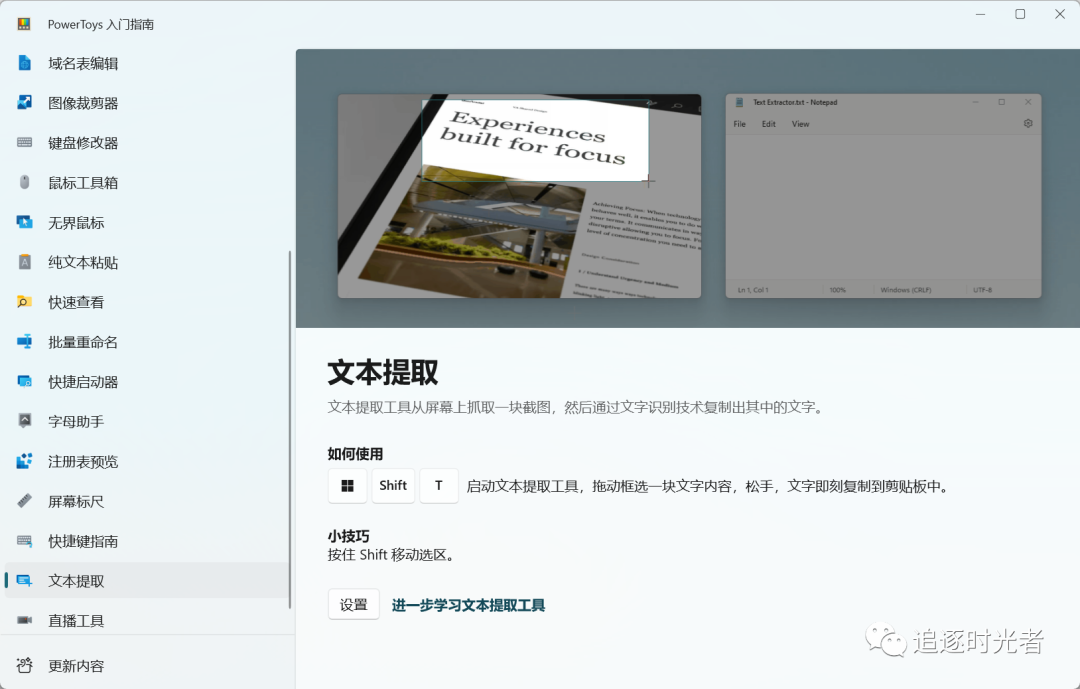Viewport: 1080px width, 689px height.
Task: Select 域名表编辑 at the top of sidebar
Action: pos(22,63)
